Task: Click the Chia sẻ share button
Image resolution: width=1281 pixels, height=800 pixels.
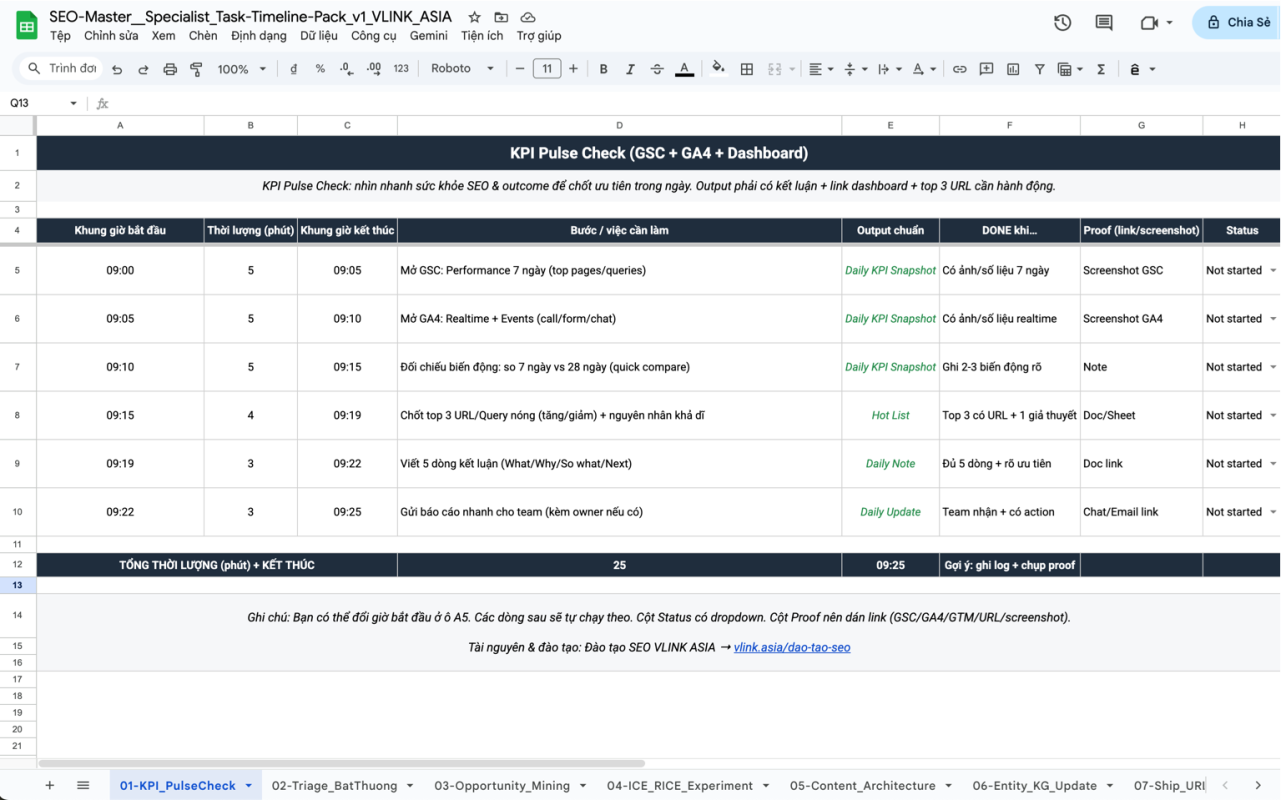Action: 1237,22
